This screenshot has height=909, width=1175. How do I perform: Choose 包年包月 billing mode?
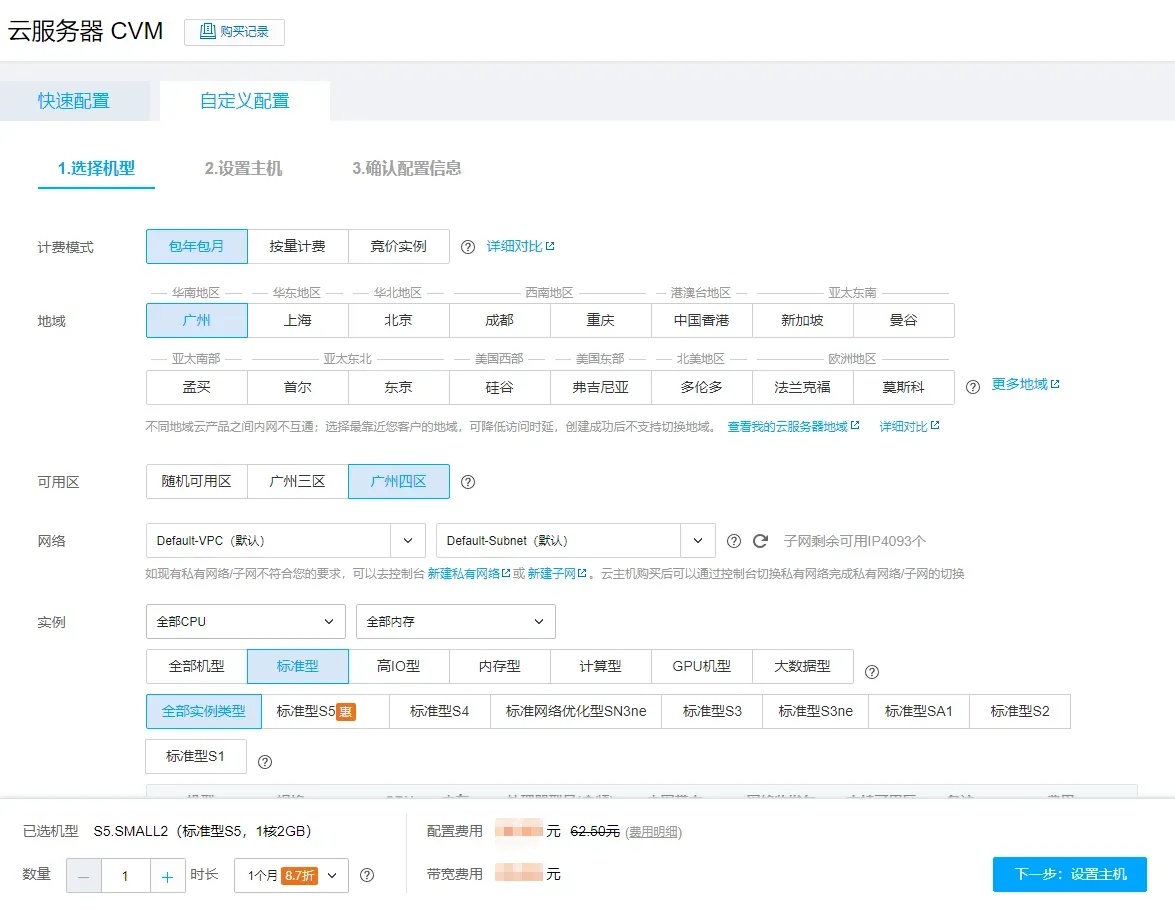pyautogui.click(x=196, y=247)
